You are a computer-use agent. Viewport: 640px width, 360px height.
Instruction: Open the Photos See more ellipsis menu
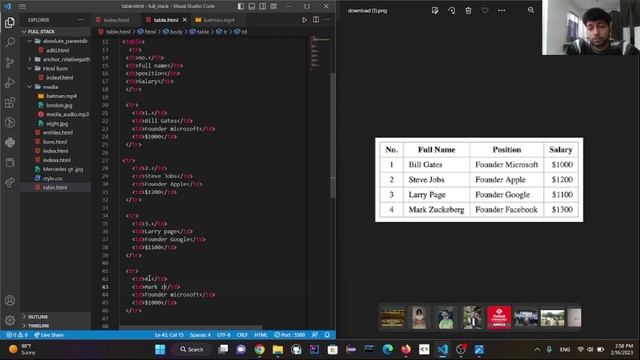[x=502, y=10]
